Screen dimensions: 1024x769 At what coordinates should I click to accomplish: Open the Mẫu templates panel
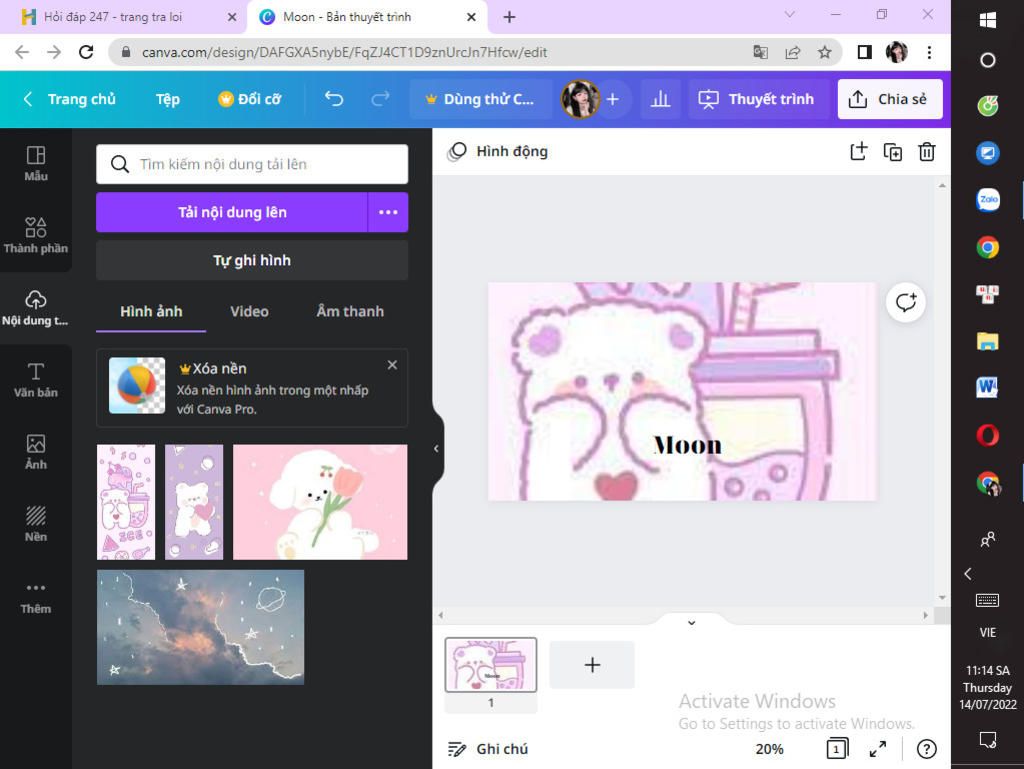click(36, 163)
